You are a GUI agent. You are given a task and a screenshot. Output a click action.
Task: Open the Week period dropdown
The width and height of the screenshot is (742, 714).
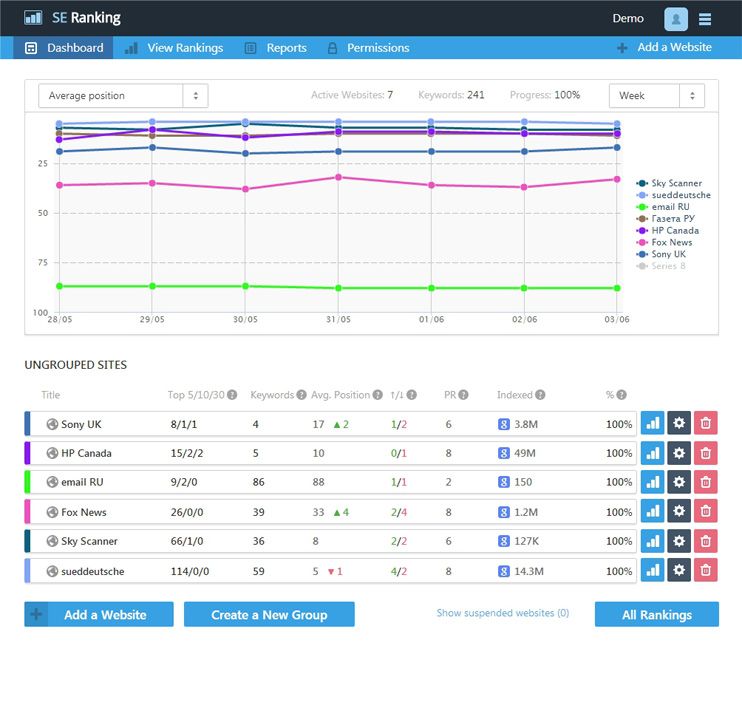(656, 96)
